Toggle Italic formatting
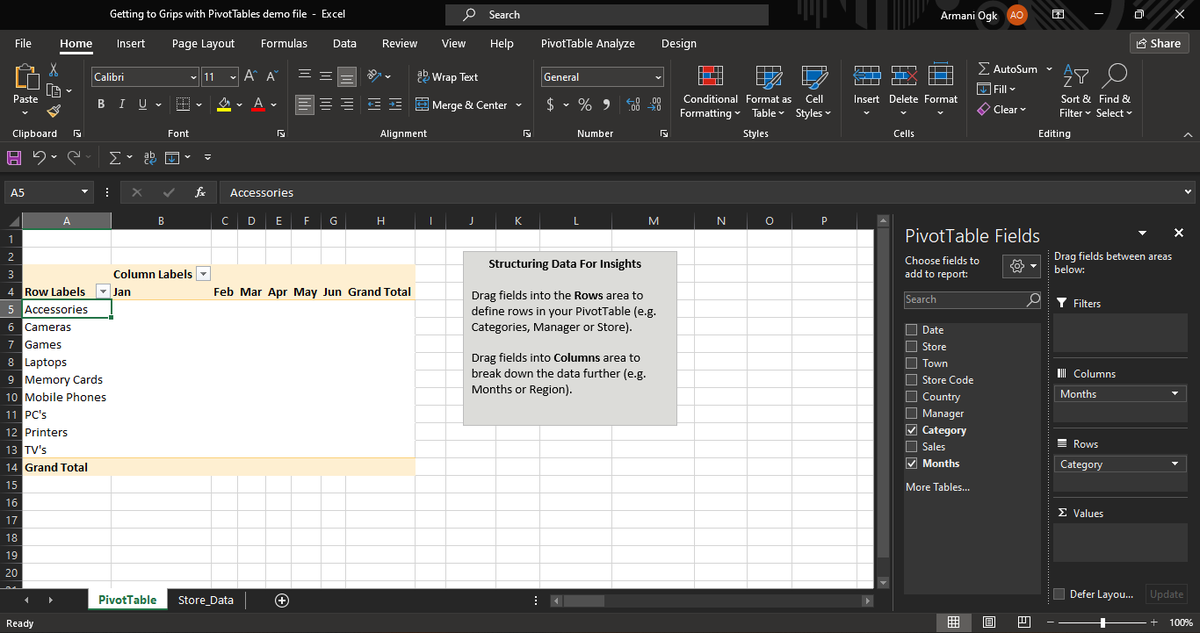The width and height of the screenshot is (1200, 633). pos(121,104)
